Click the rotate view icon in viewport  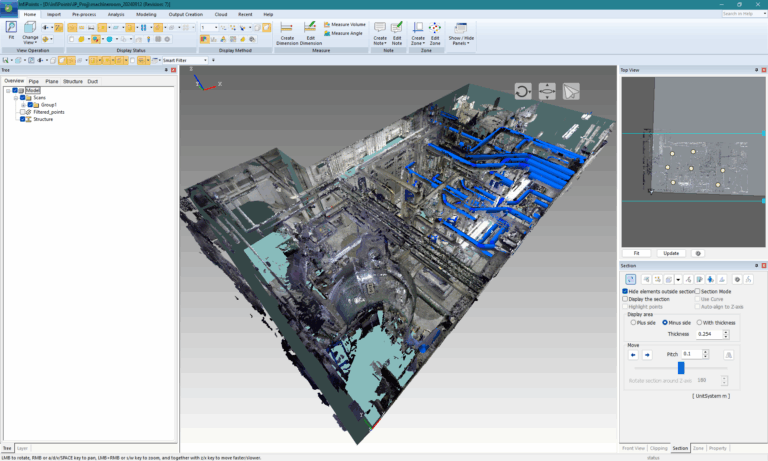coord(523,91)
